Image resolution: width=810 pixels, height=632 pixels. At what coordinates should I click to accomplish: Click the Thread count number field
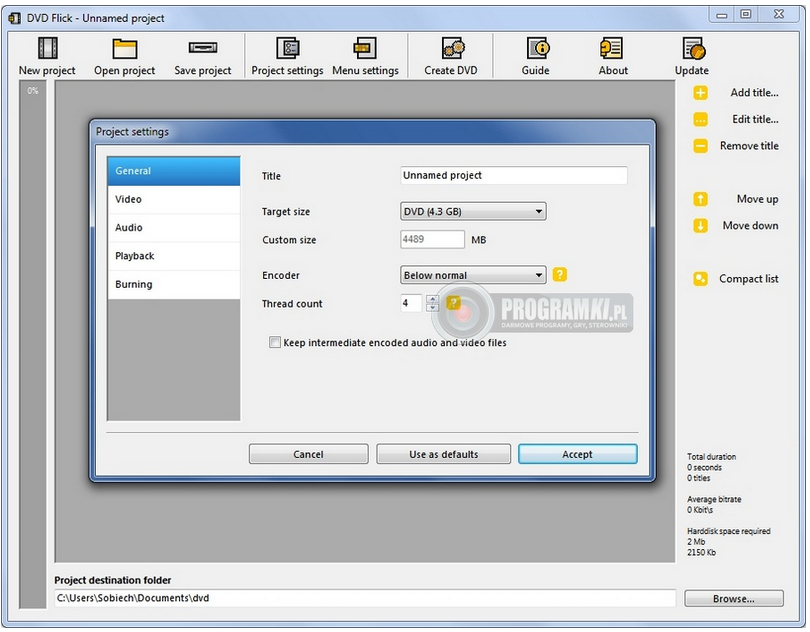(411, 303)
